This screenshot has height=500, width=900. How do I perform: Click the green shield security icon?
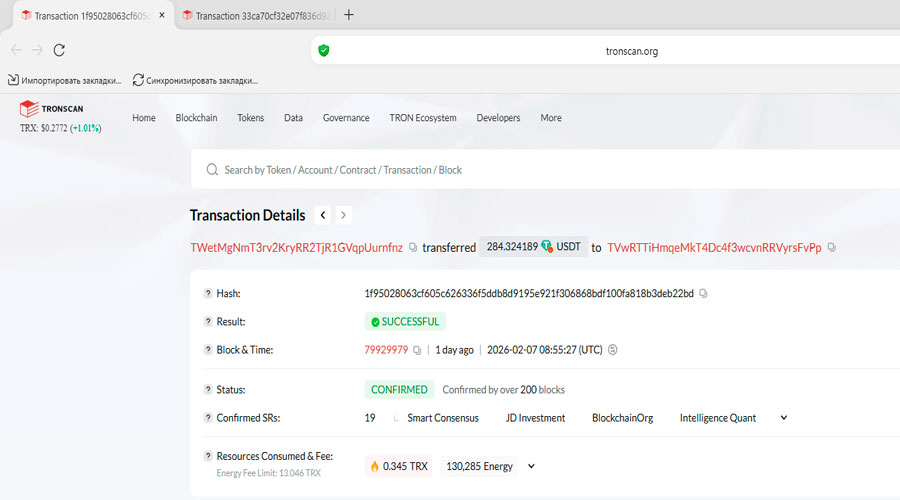[x=324, y=51]
